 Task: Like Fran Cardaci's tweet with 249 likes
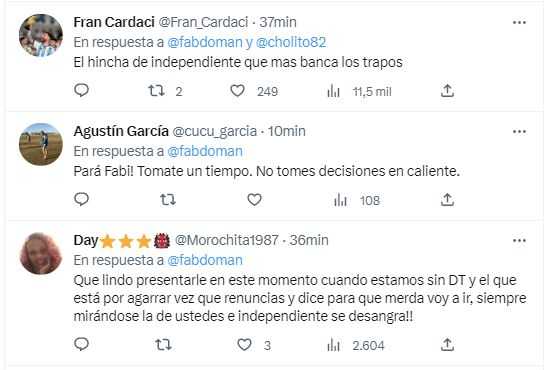tap(238, 91)
